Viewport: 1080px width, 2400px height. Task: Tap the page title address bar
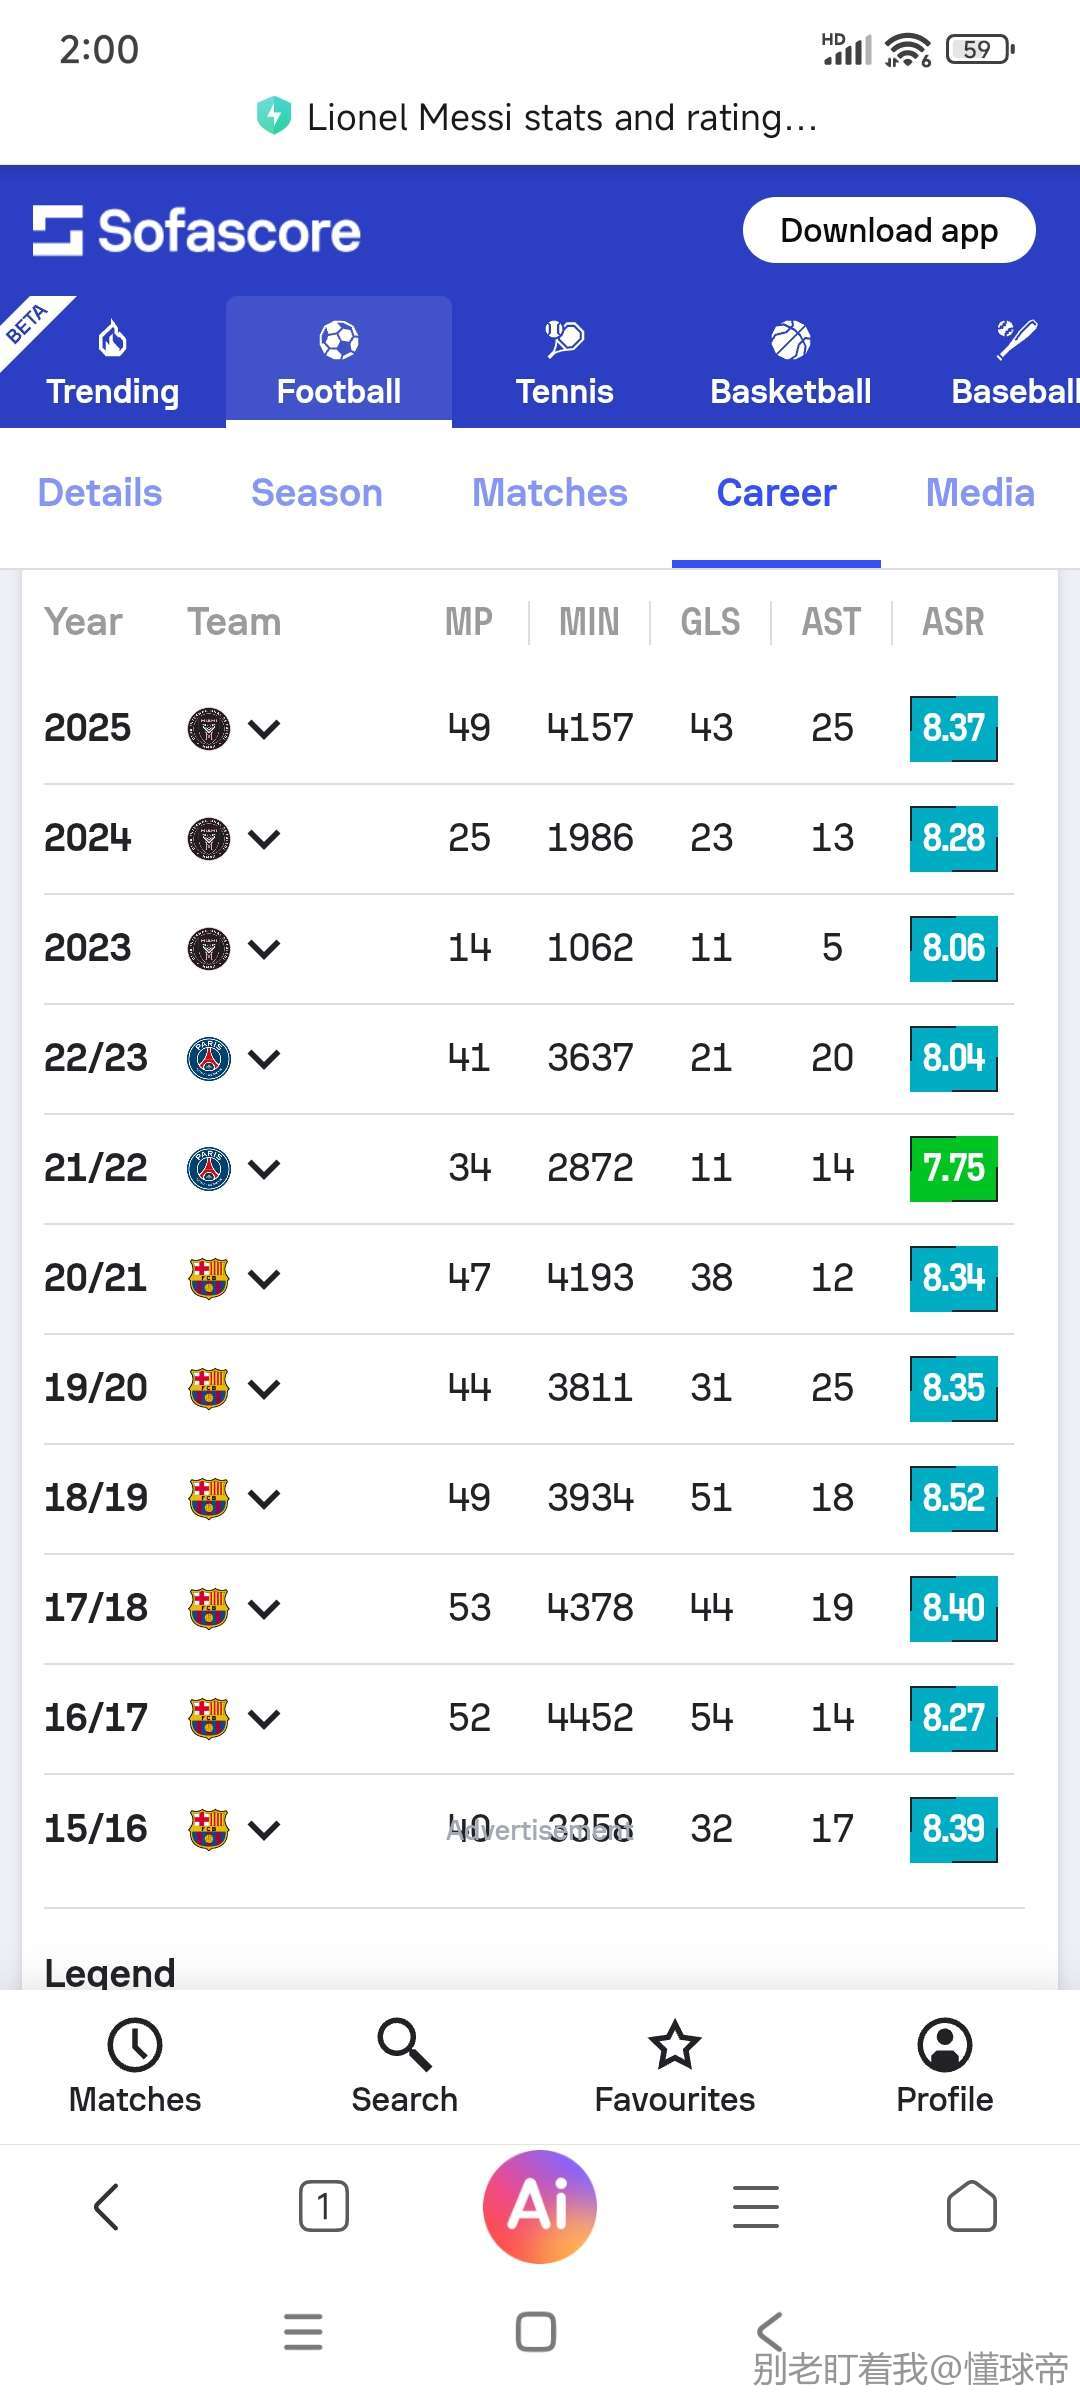coord(560,118)
